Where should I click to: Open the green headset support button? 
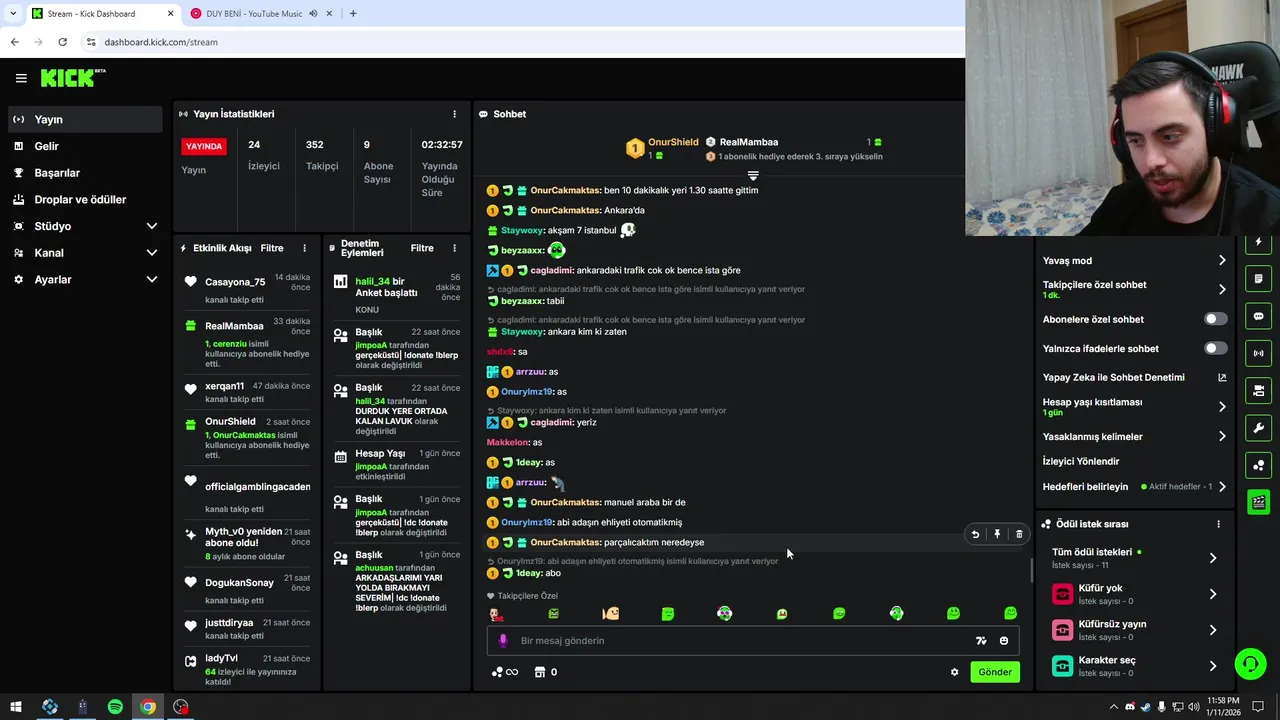click(1249, 664)
